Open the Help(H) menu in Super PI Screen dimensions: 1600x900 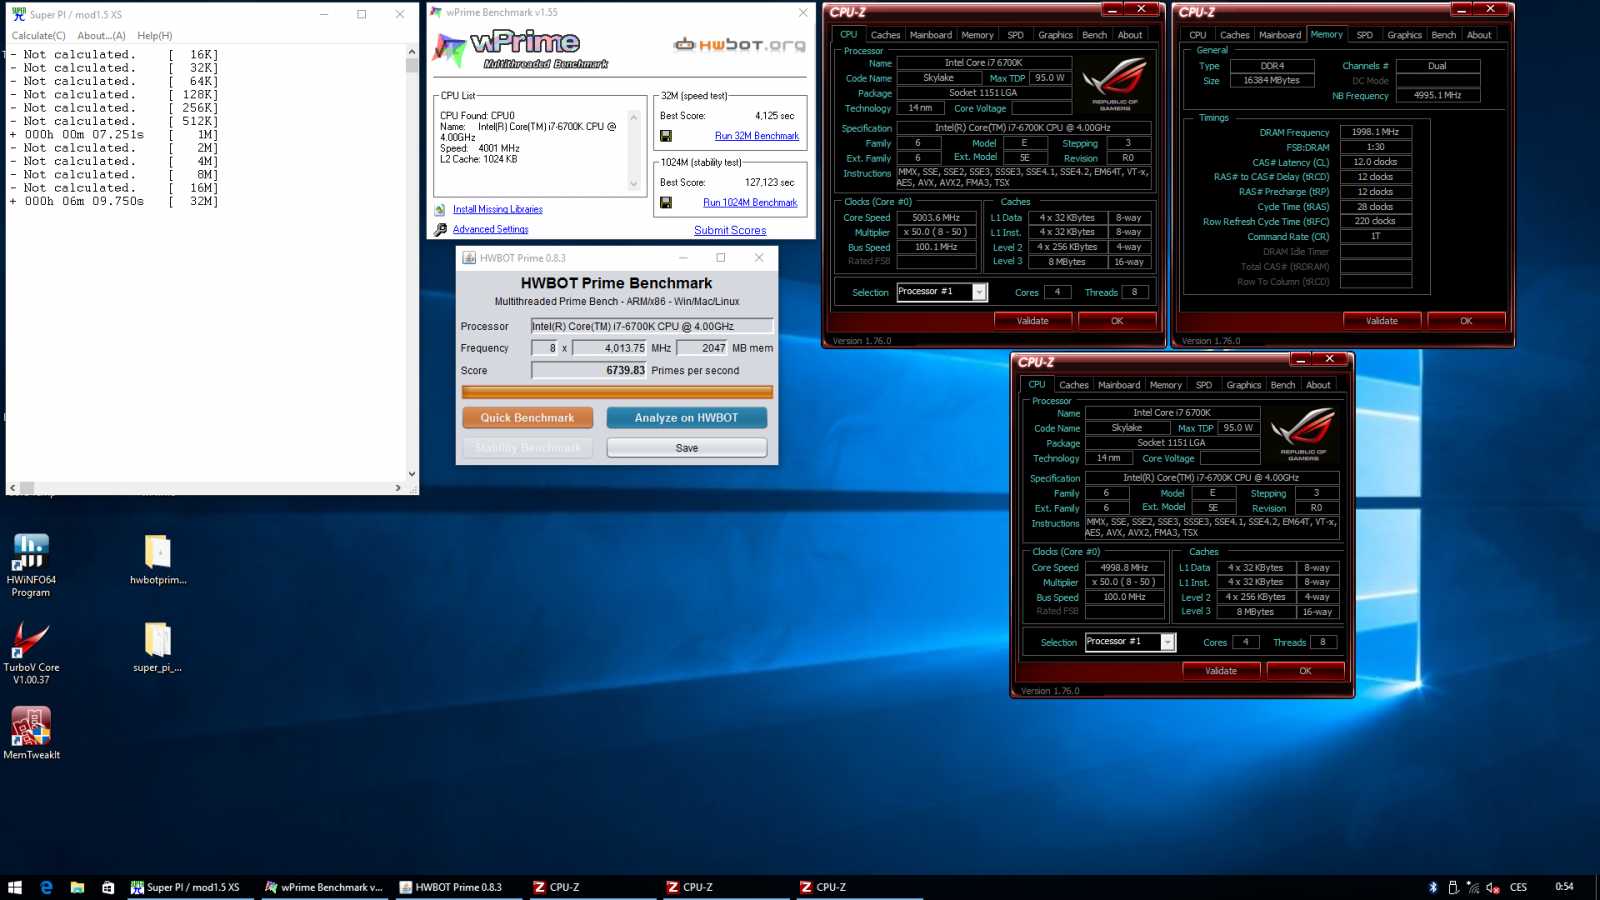click(155, 36)
